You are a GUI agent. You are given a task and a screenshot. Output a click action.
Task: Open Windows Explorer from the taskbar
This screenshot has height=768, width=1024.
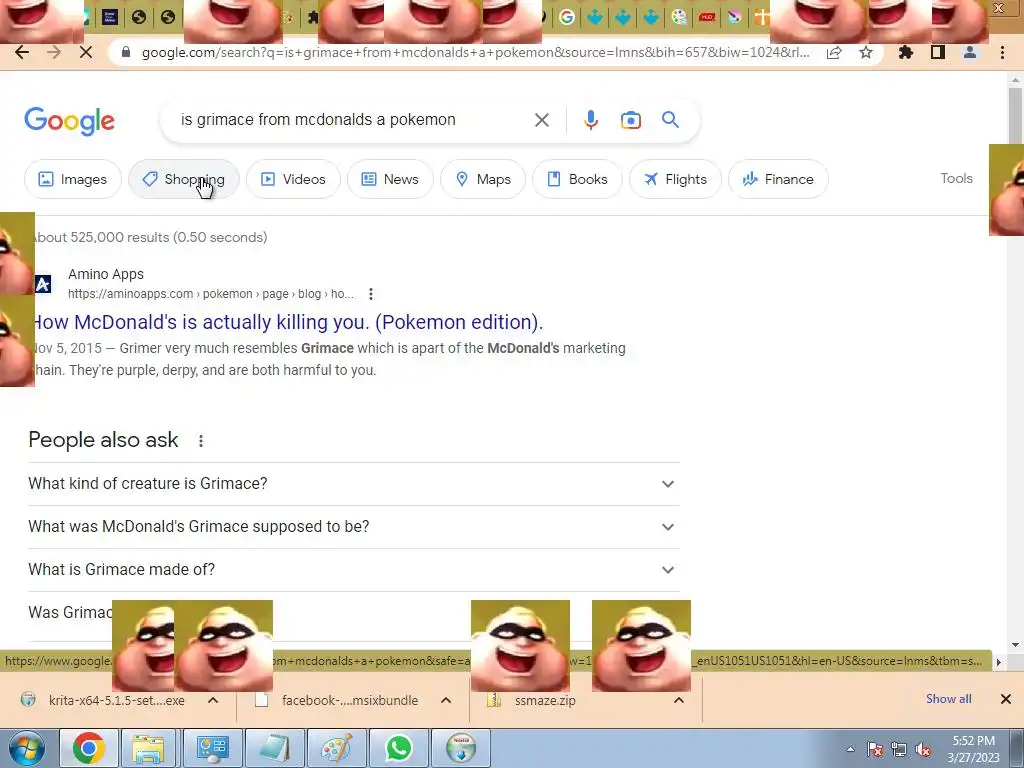(148, 748)
